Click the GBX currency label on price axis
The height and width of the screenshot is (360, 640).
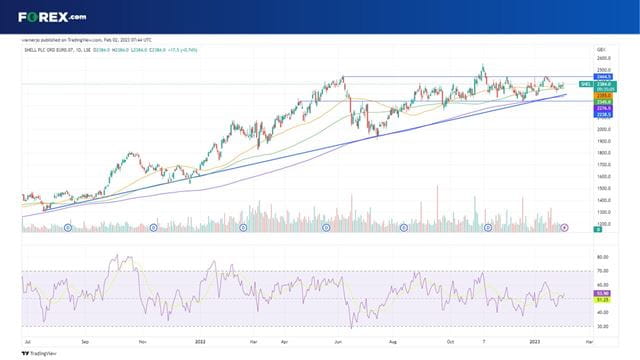click(x=601, y=50)
